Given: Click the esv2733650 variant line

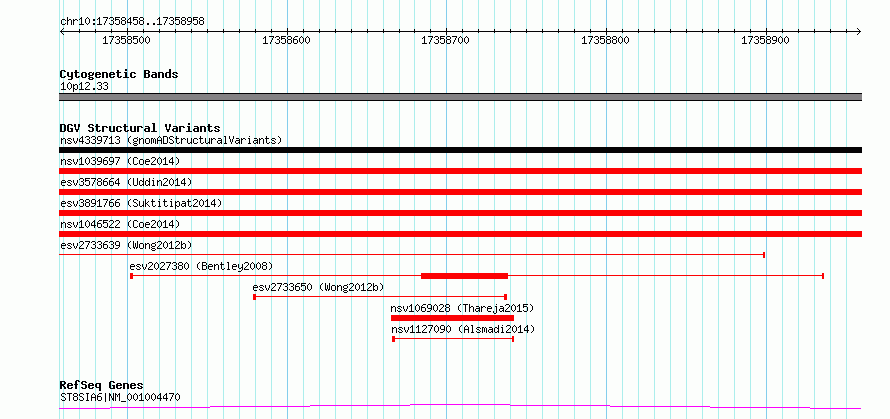Looking at the screenshot, I should point(380,297).
